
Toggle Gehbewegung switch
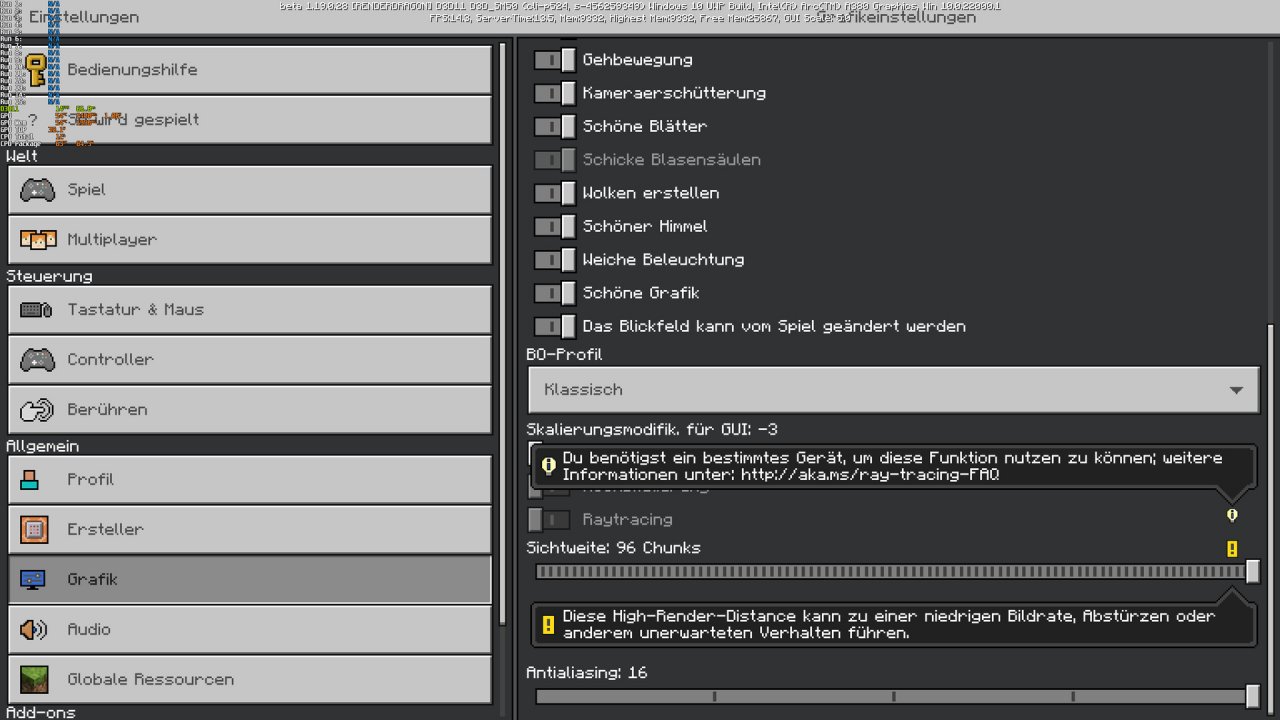tap(554, 60)
